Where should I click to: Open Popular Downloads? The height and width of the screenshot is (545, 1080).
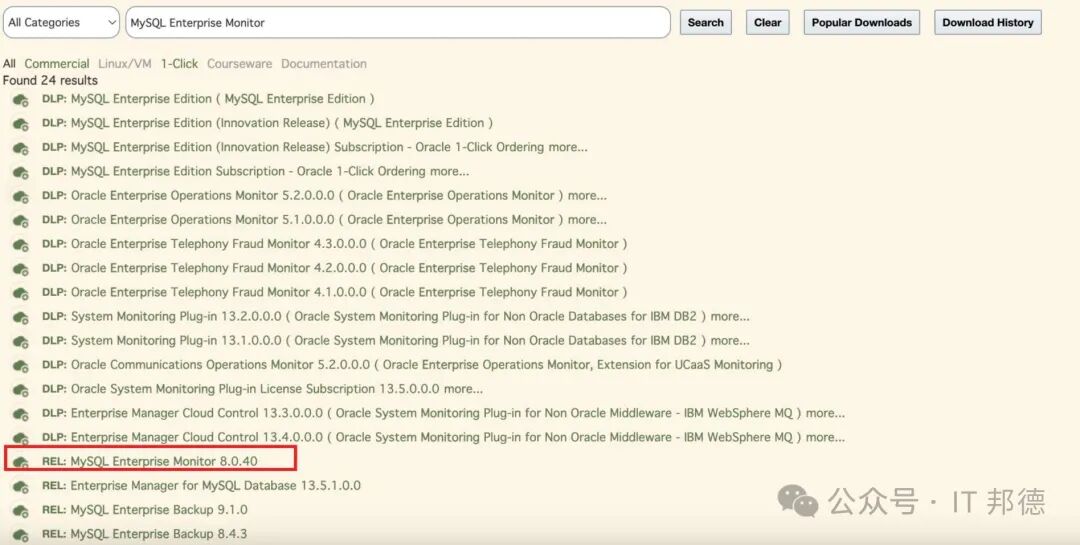point(862,23)
